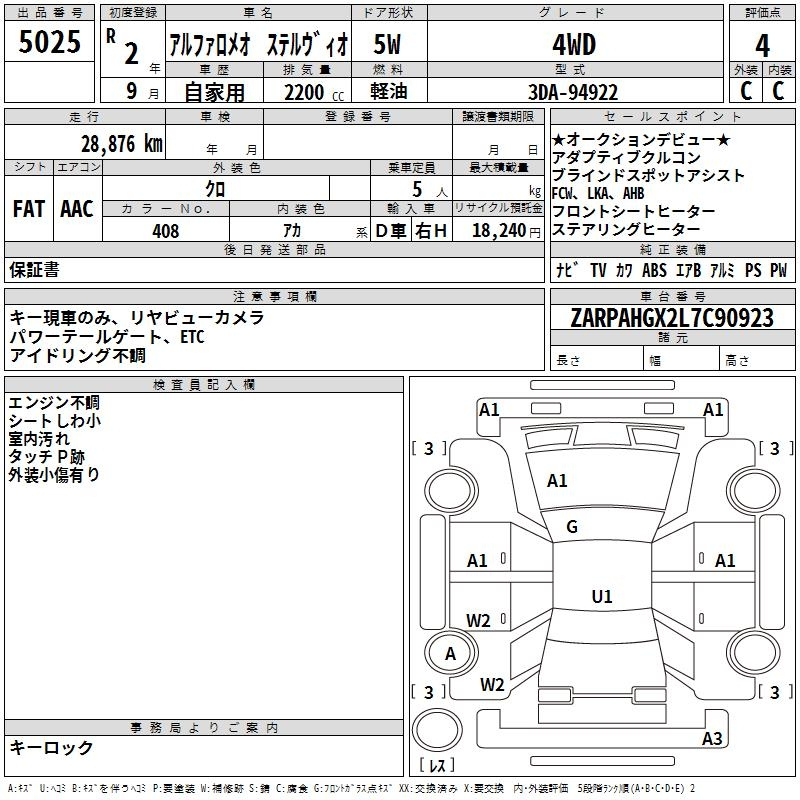Screen dimensions: 800x800
Task: Click the interior grade C under 内装
Action: tap(778, 91)
